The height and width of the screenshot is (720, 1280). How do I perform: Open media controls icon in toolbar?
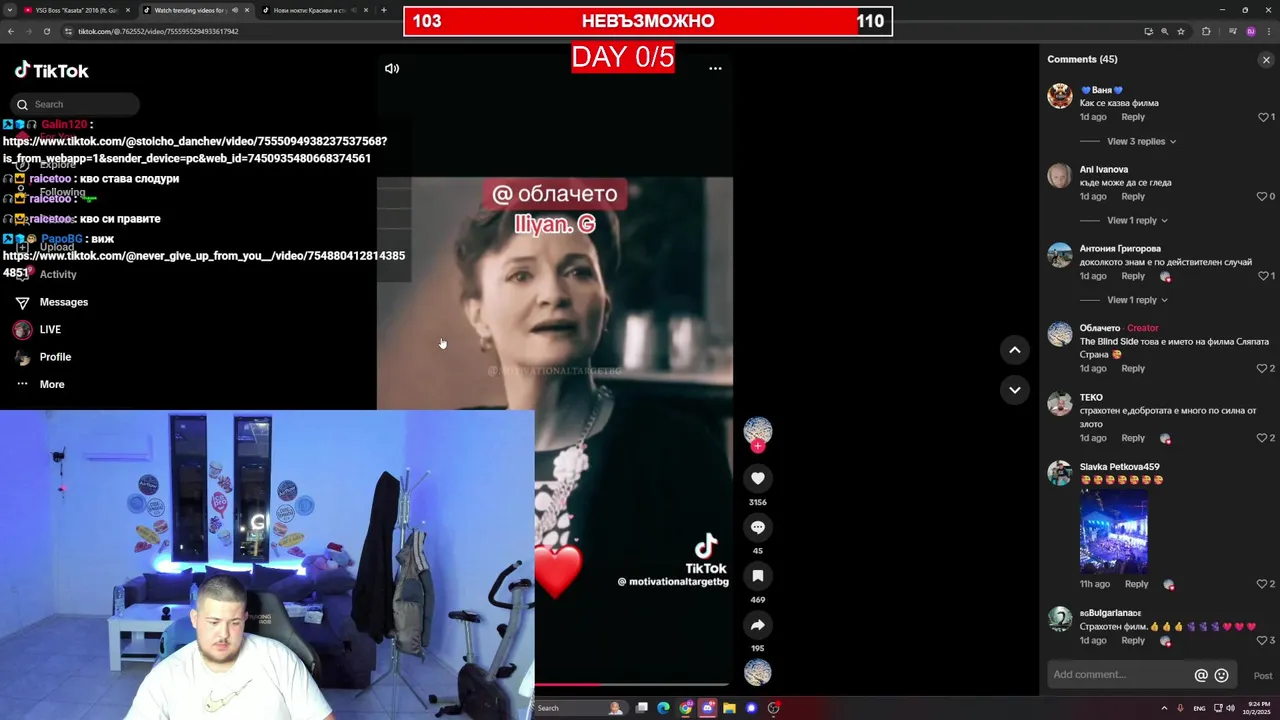pos(1233,31)
